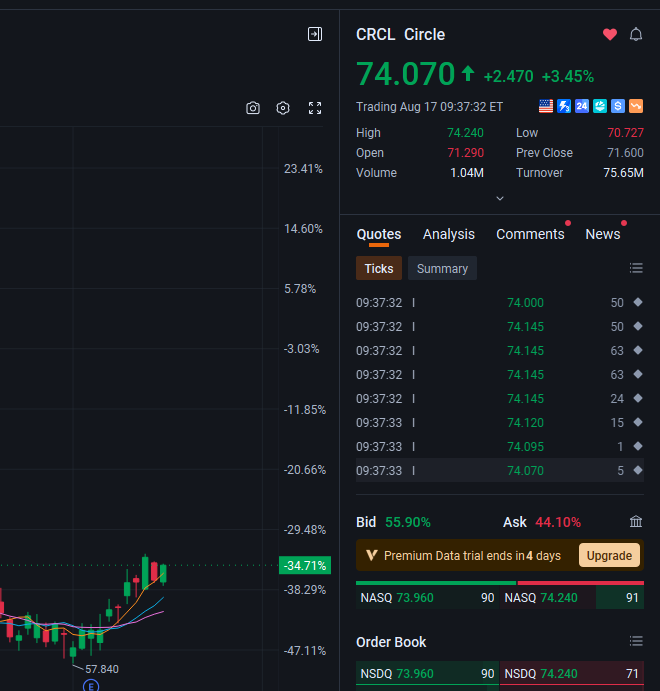Open the Comments tab
Viewport: 660px width, 691px height.
click(530, 234)
